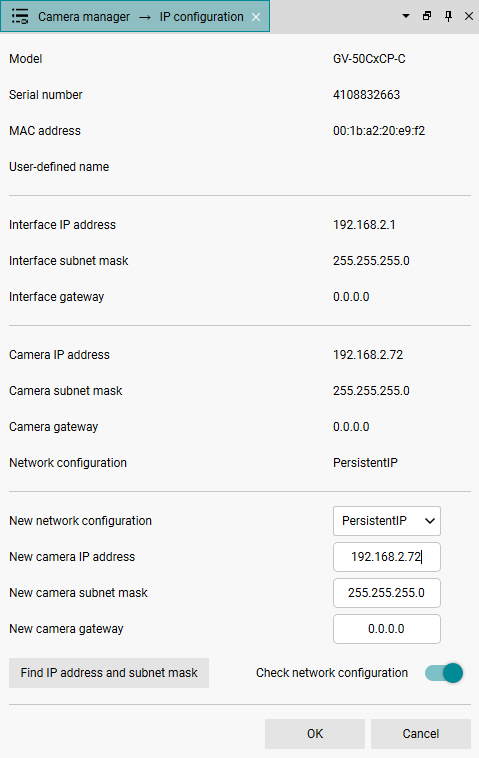Close the panel with the X icon
This screenshot has width=479, height=758.
[469, 16]
